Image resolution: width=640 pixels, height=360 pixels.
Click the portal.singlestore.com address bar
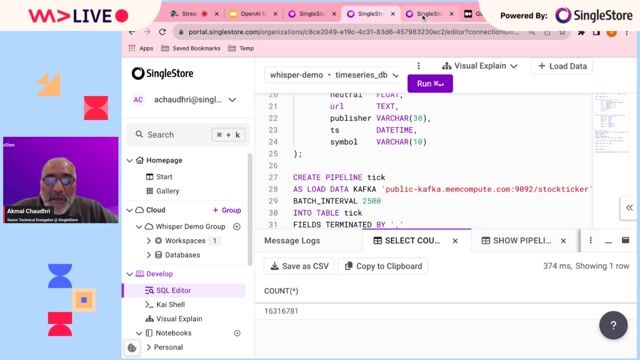click(353, 32)
